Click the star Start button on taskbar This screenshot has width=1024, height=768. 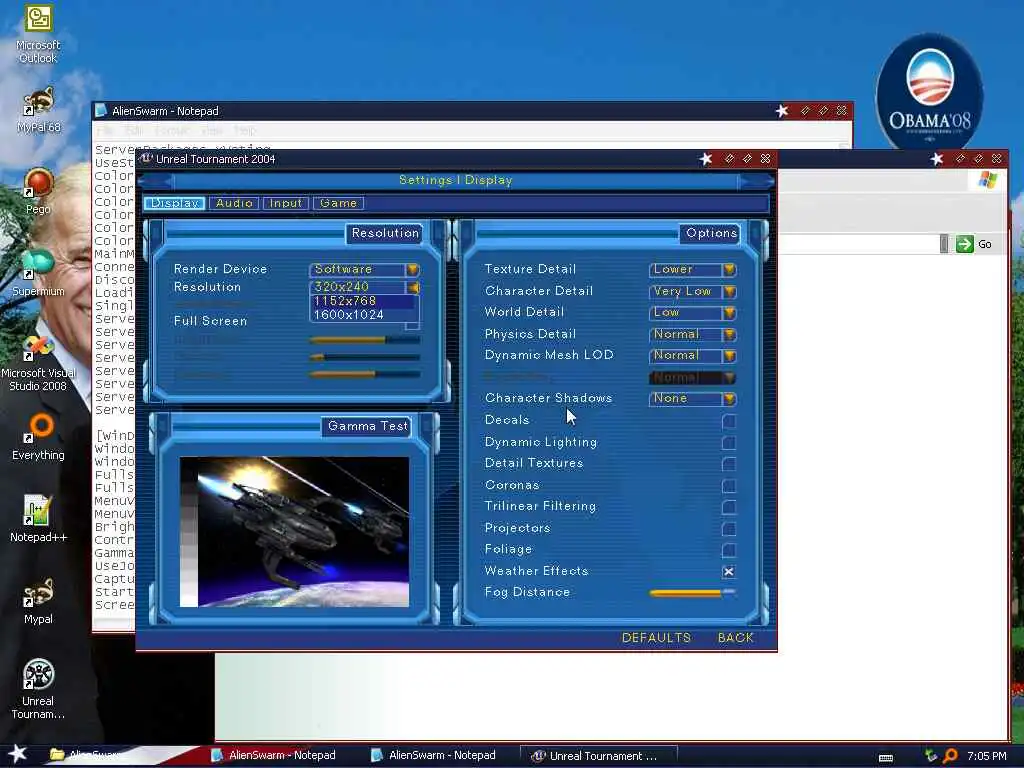pyautogui.click(x=17, y=755)
